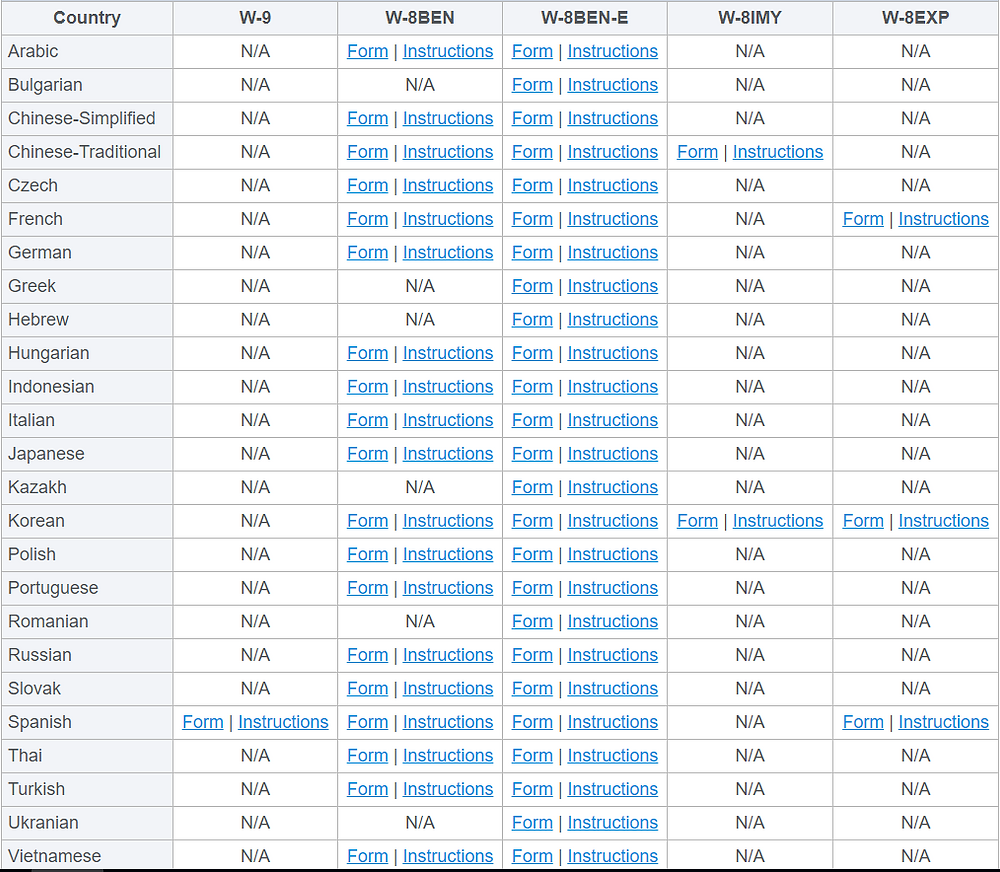Open French W-8EXP Instructions link
The image size is (1000, 872).
coord(943,219)
